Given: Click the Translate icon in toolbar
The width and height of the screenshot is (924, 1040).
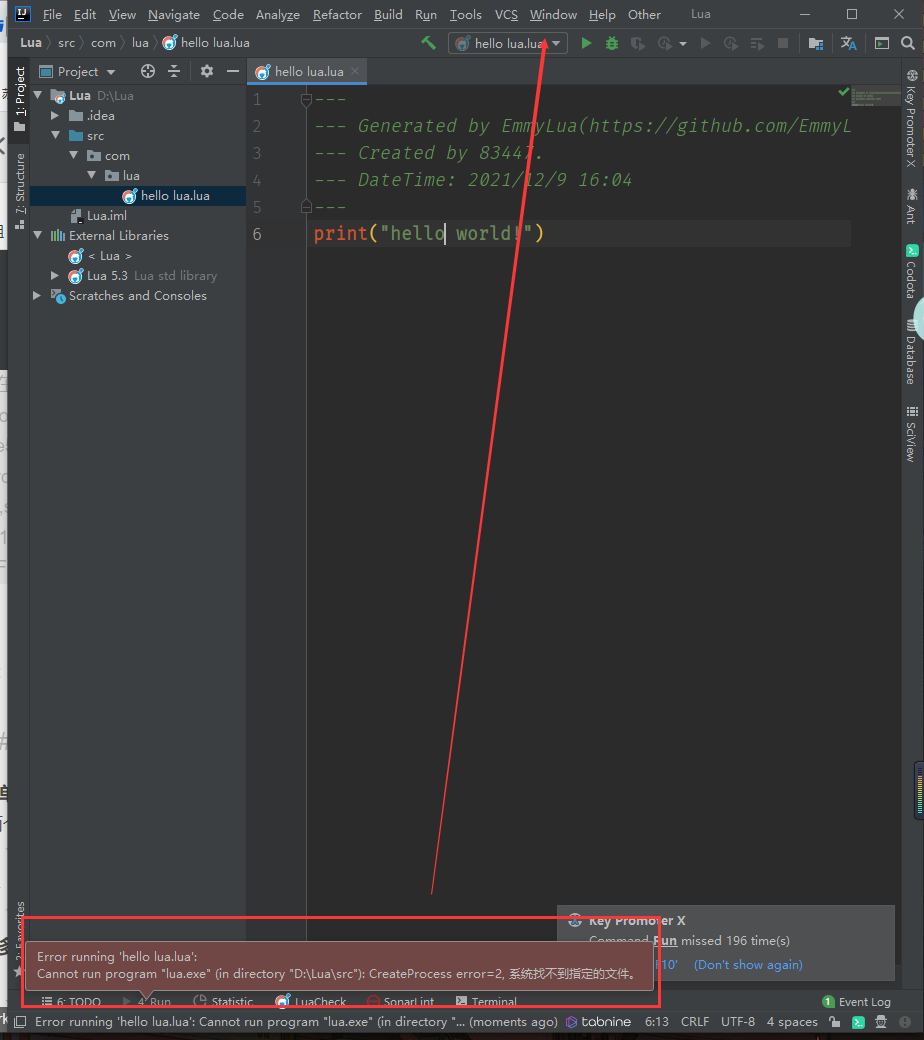Looking at the screenshot, I should click(x=848, y=43).
